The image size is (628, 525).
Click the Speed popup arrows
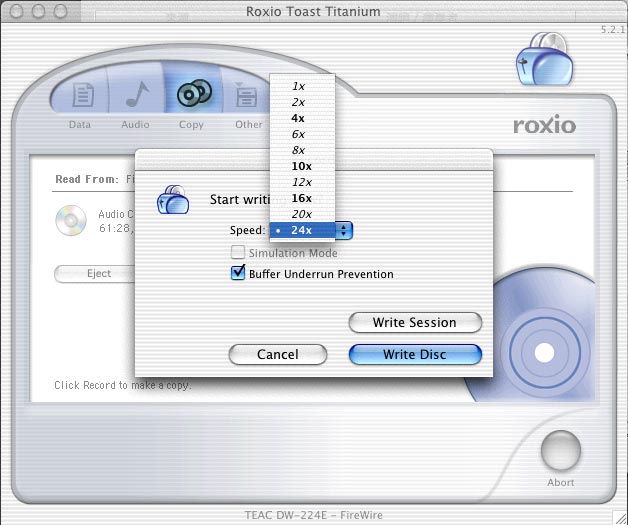344,230
